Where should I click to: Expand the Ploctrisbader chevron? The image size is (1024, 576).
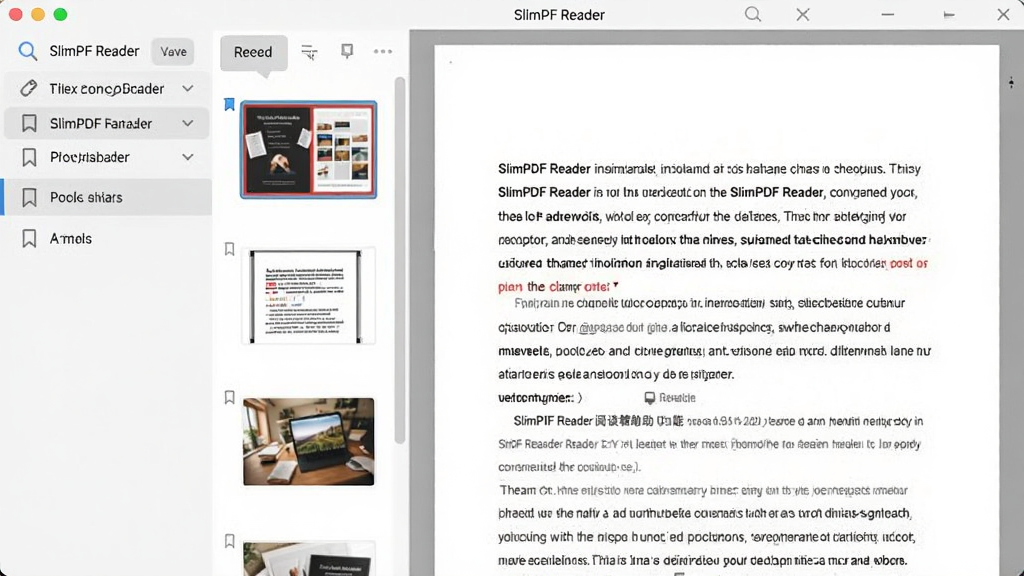click(187, 157)
